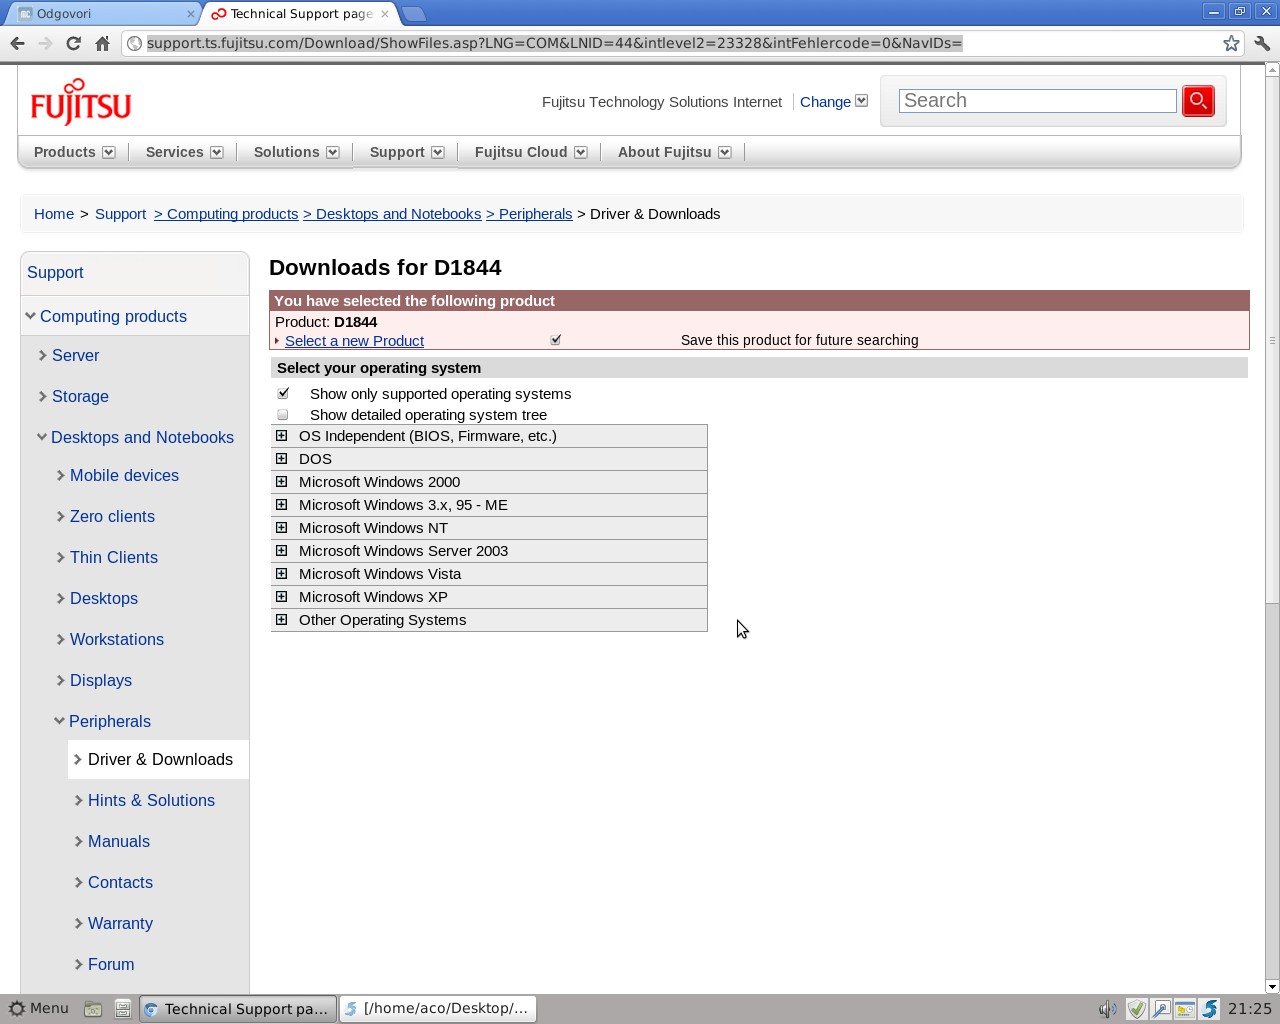Expand Microsoft Windows Vista entry
Screen dimensions: 1280x1024
tap(281, 574)
